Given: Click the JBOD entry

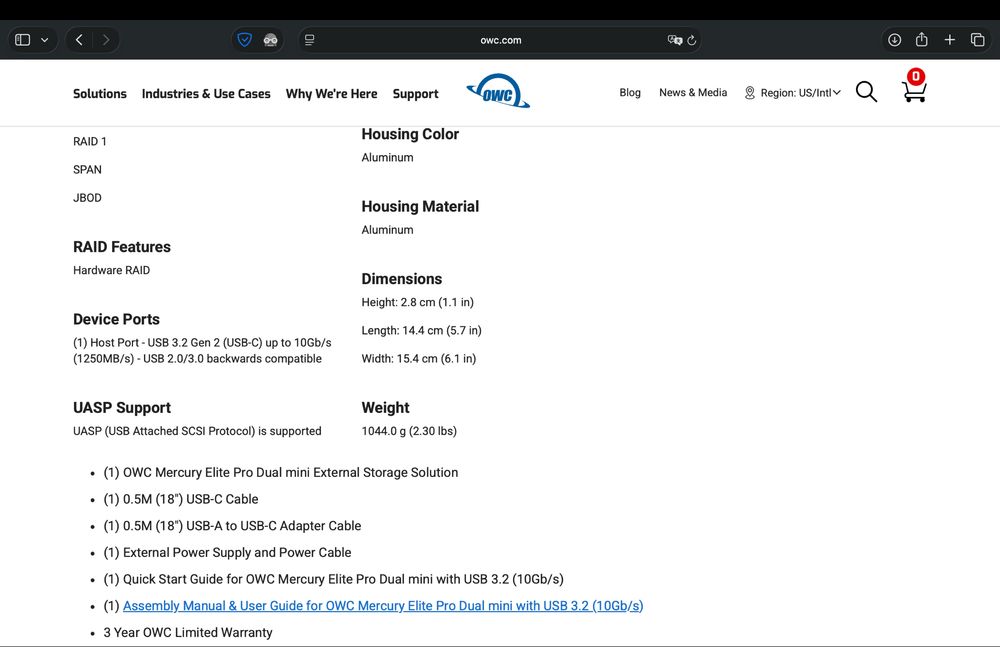Looking at the screenshot, I should click(x=87, y=198).
